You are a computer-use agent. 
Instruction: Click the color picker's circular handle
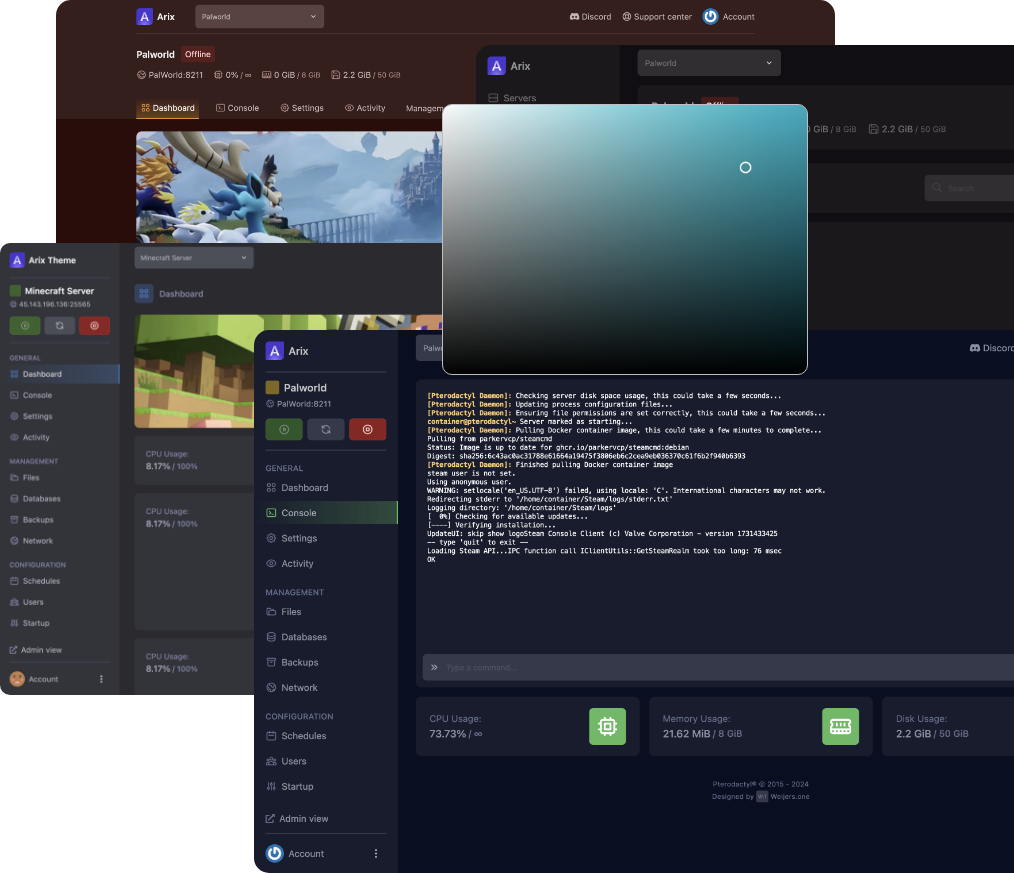tap(745, 167)
